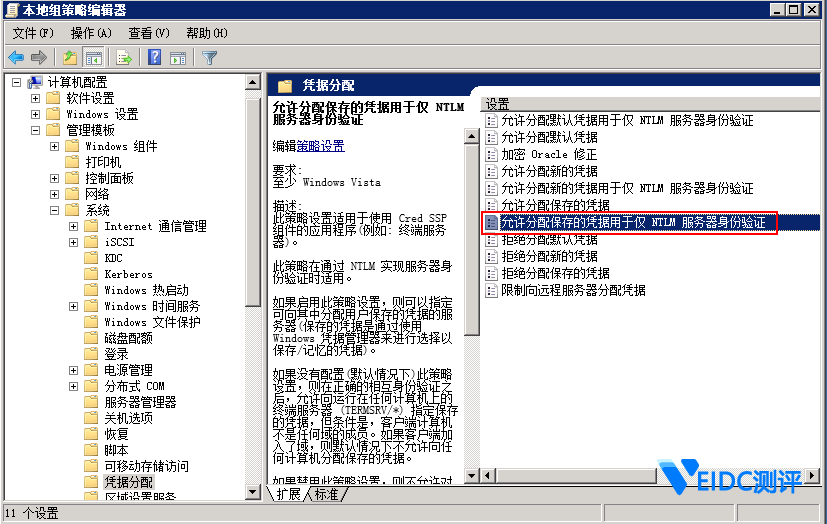Click the Filter funnel toolbar icon

coord(209,58)
